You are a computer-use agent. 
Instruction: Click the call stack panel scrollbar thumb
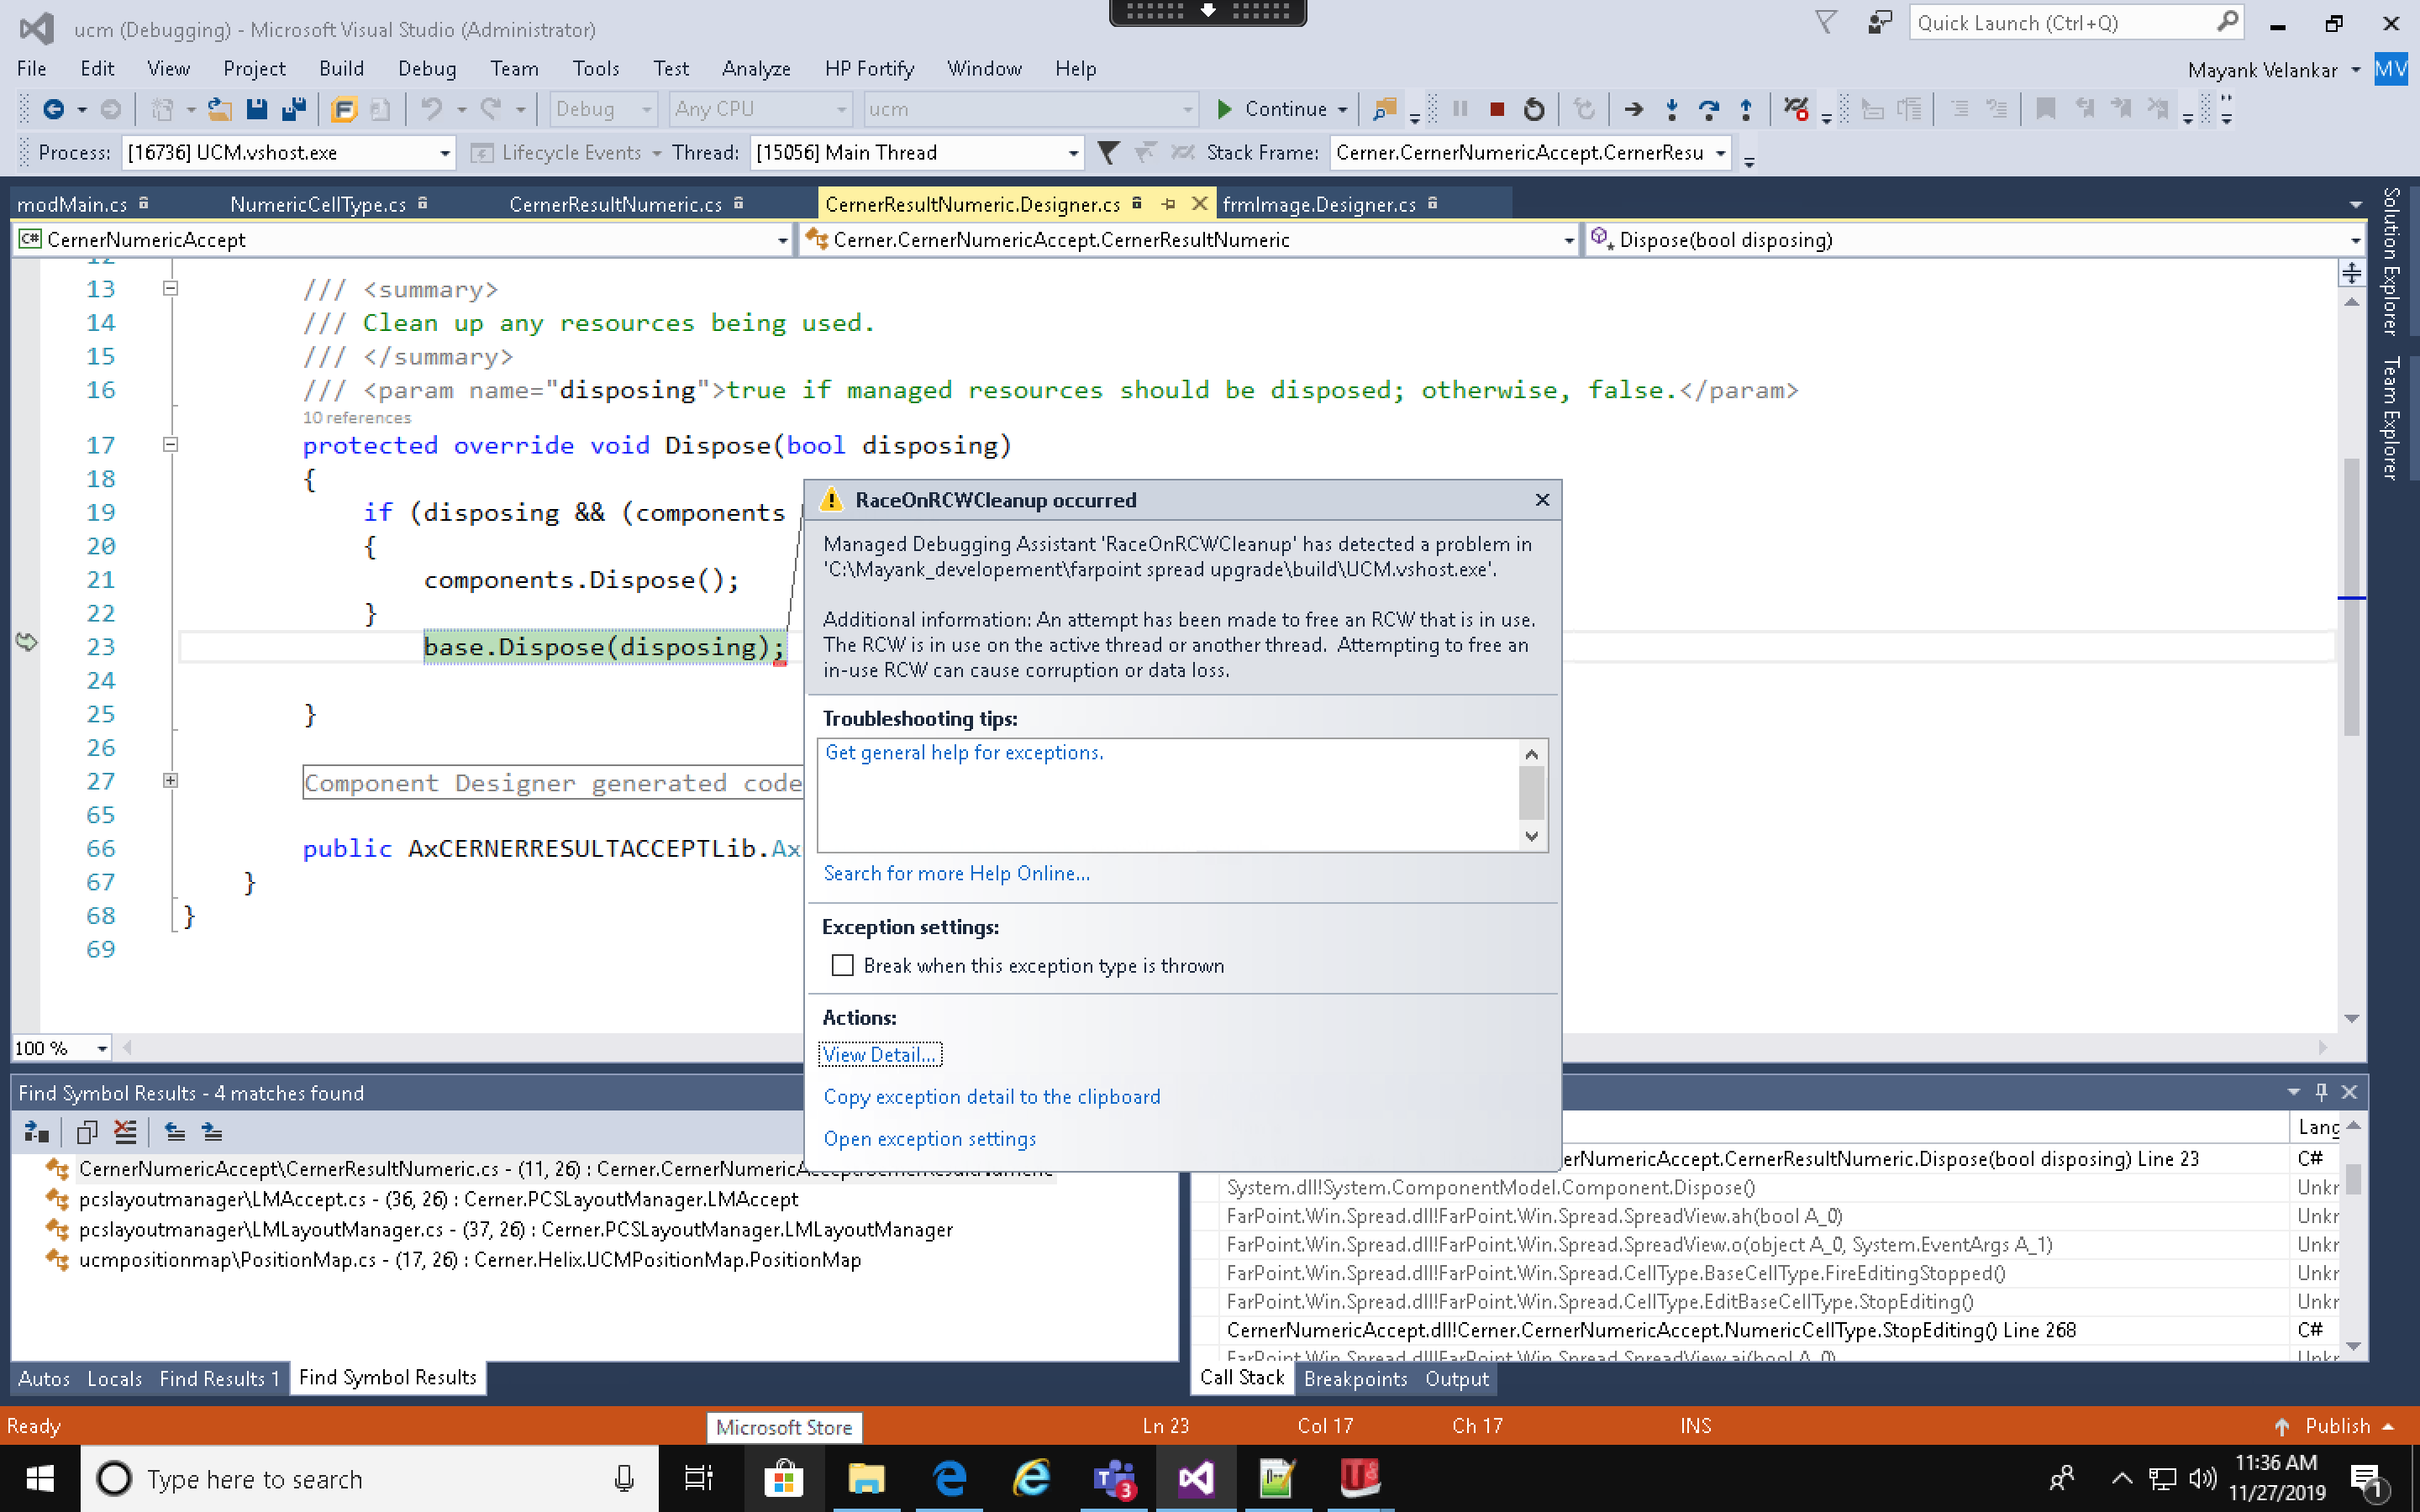point(2353,1178)
